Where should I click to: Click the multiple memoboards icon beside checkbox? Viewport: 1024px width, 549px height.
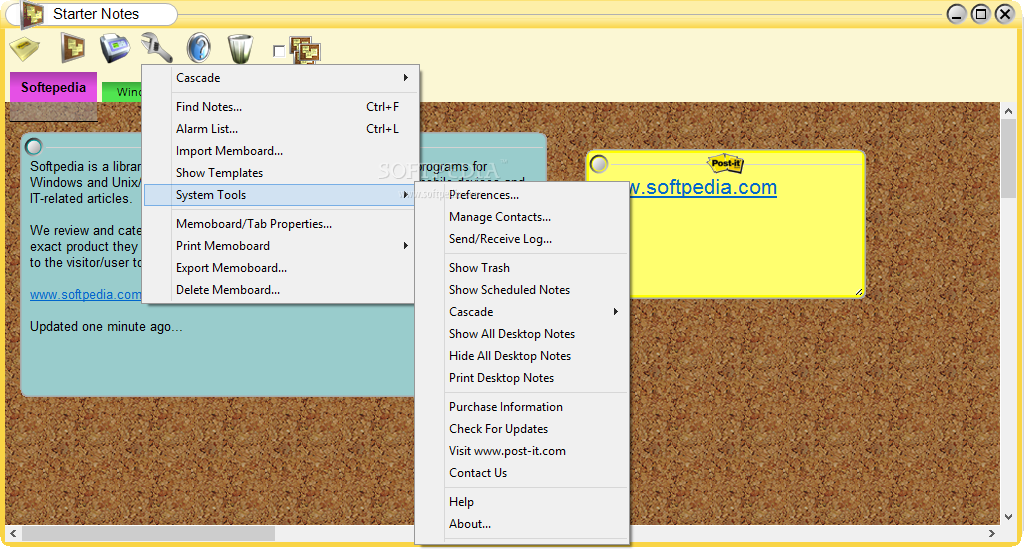coord(305,50)
